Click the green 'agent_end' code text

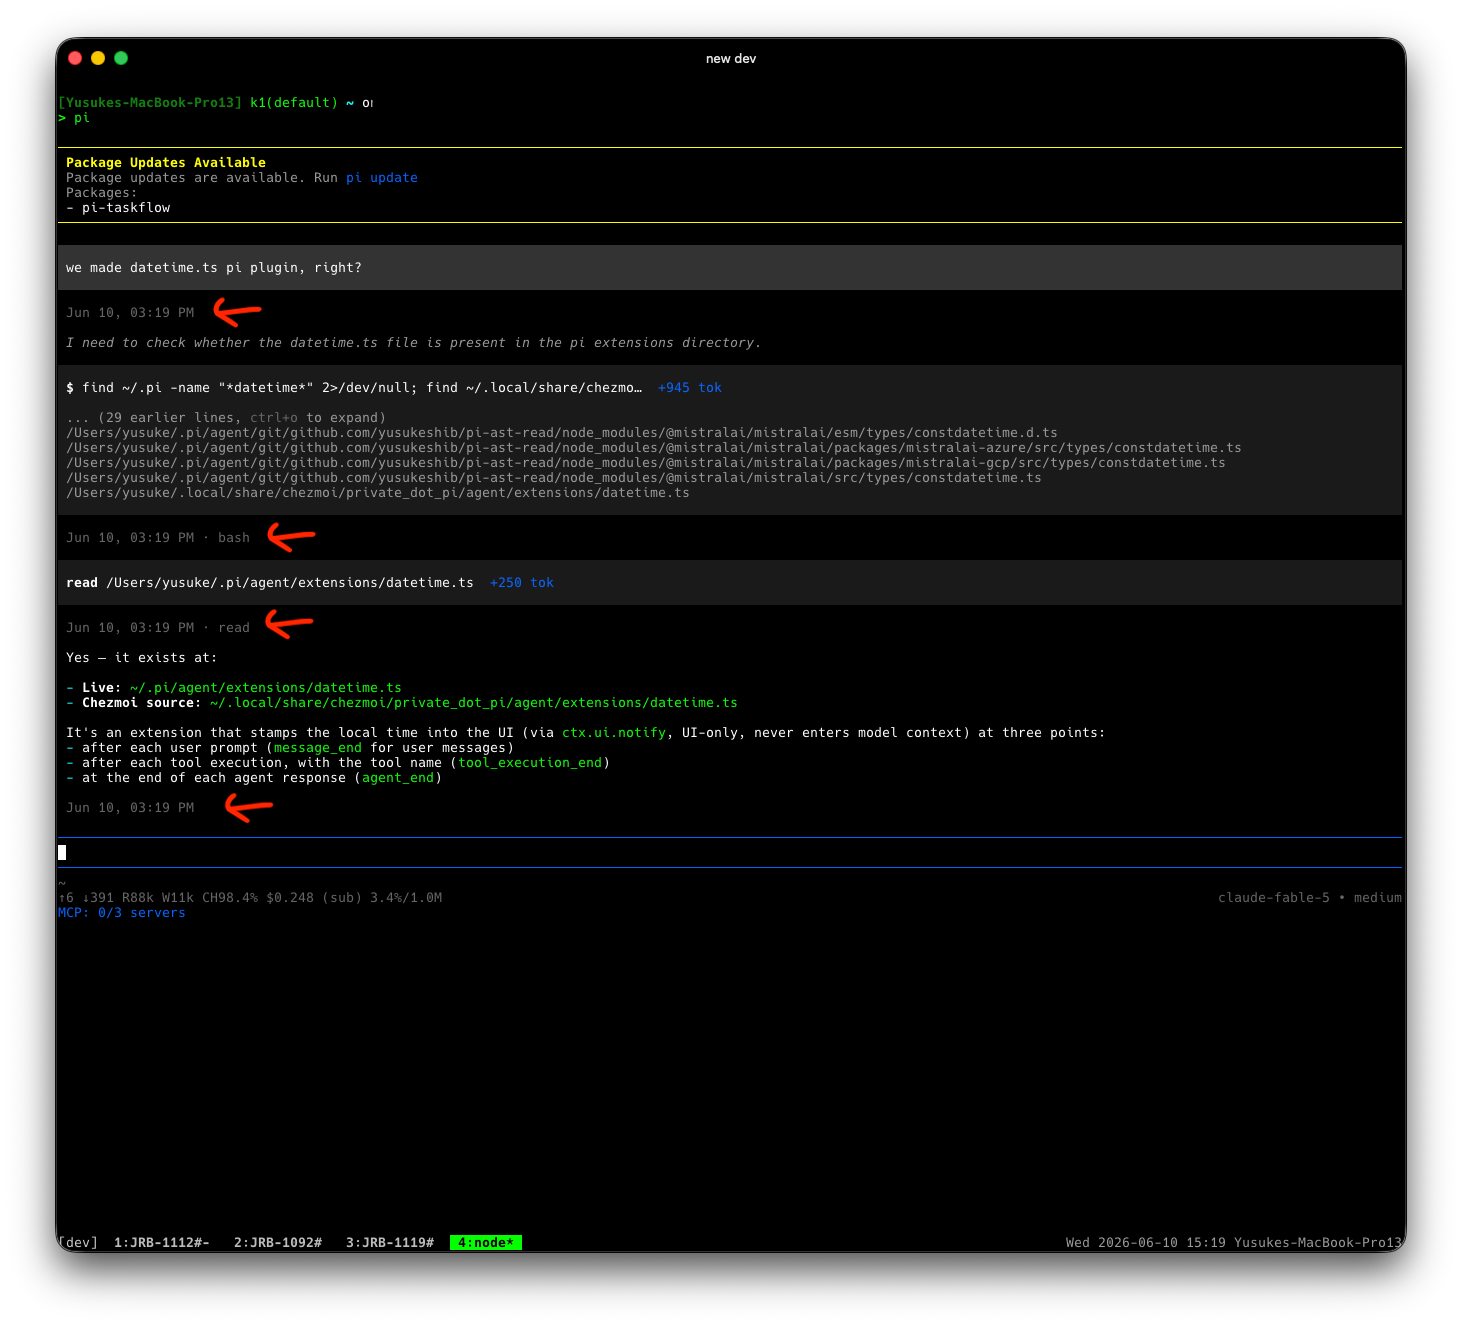[398, 778]
